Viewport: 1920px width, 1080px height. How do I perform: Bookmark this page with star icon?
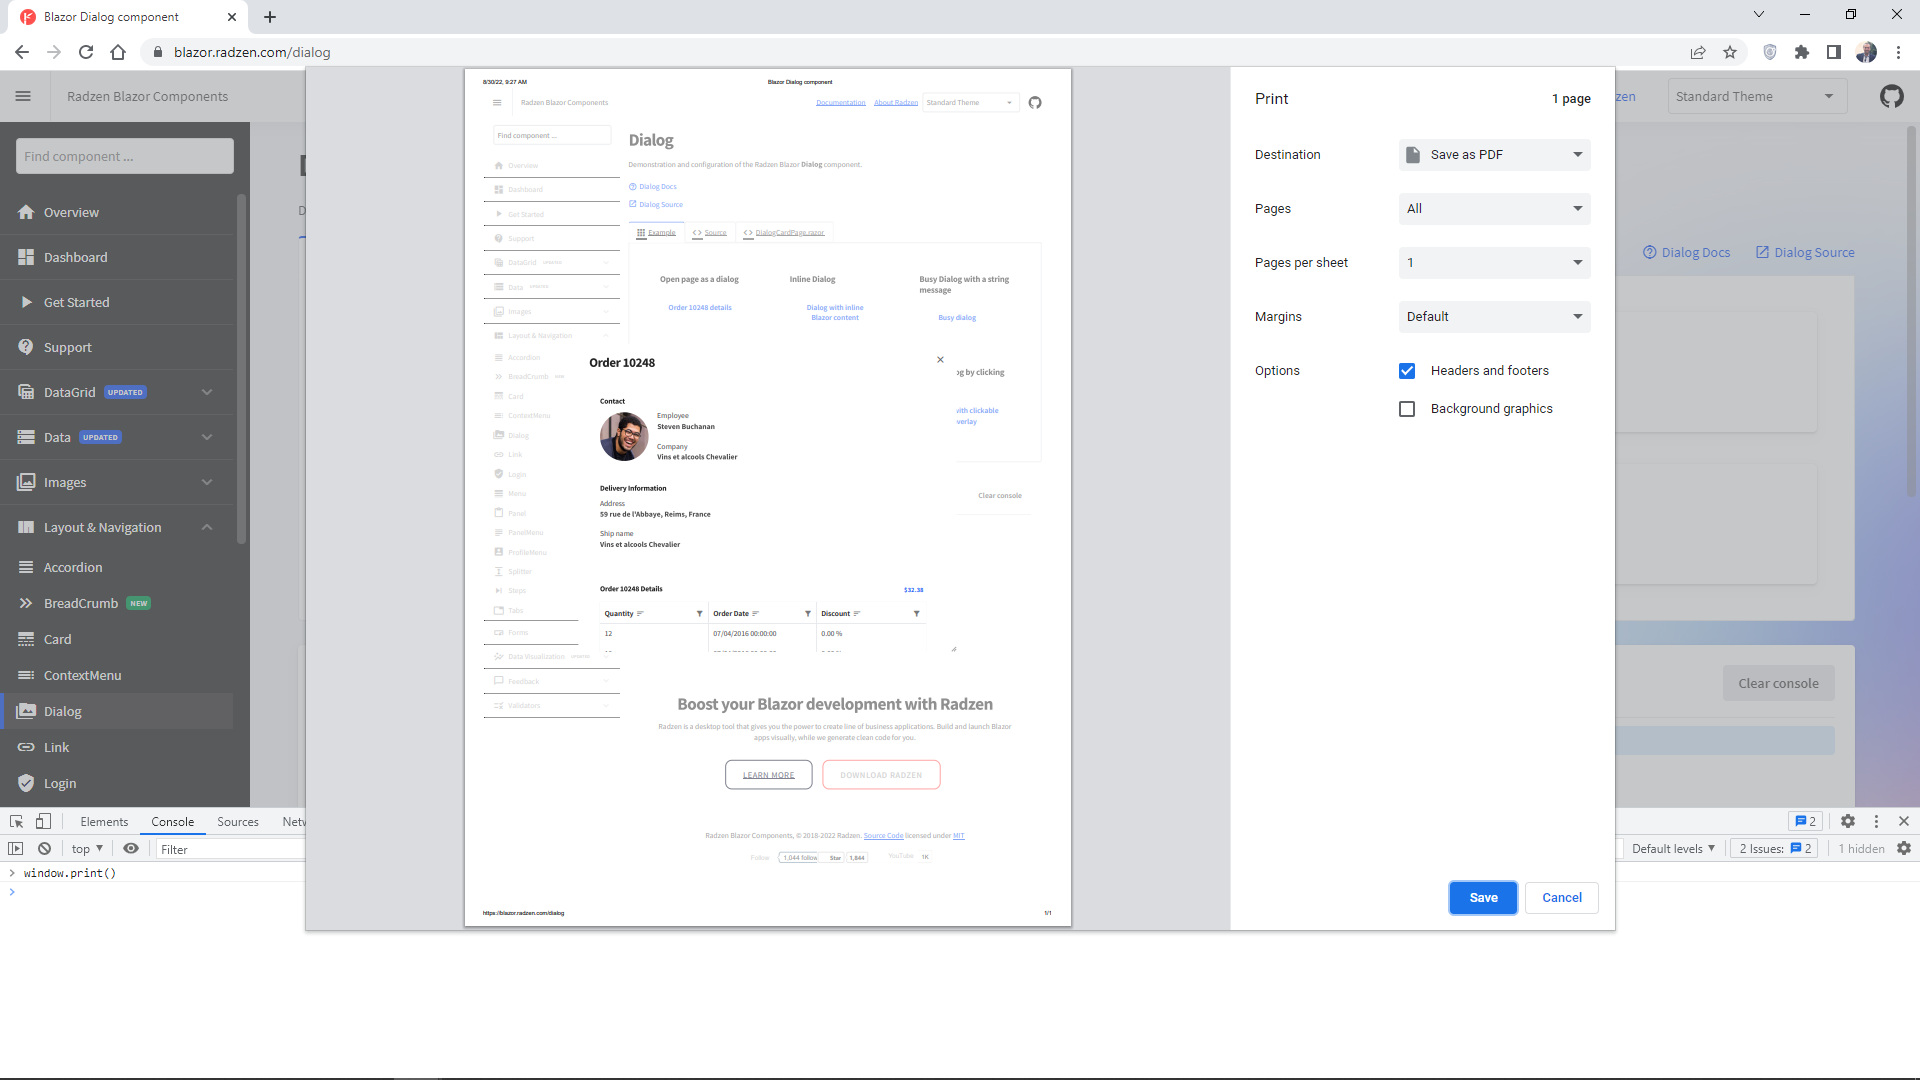tap(1730, 52)
